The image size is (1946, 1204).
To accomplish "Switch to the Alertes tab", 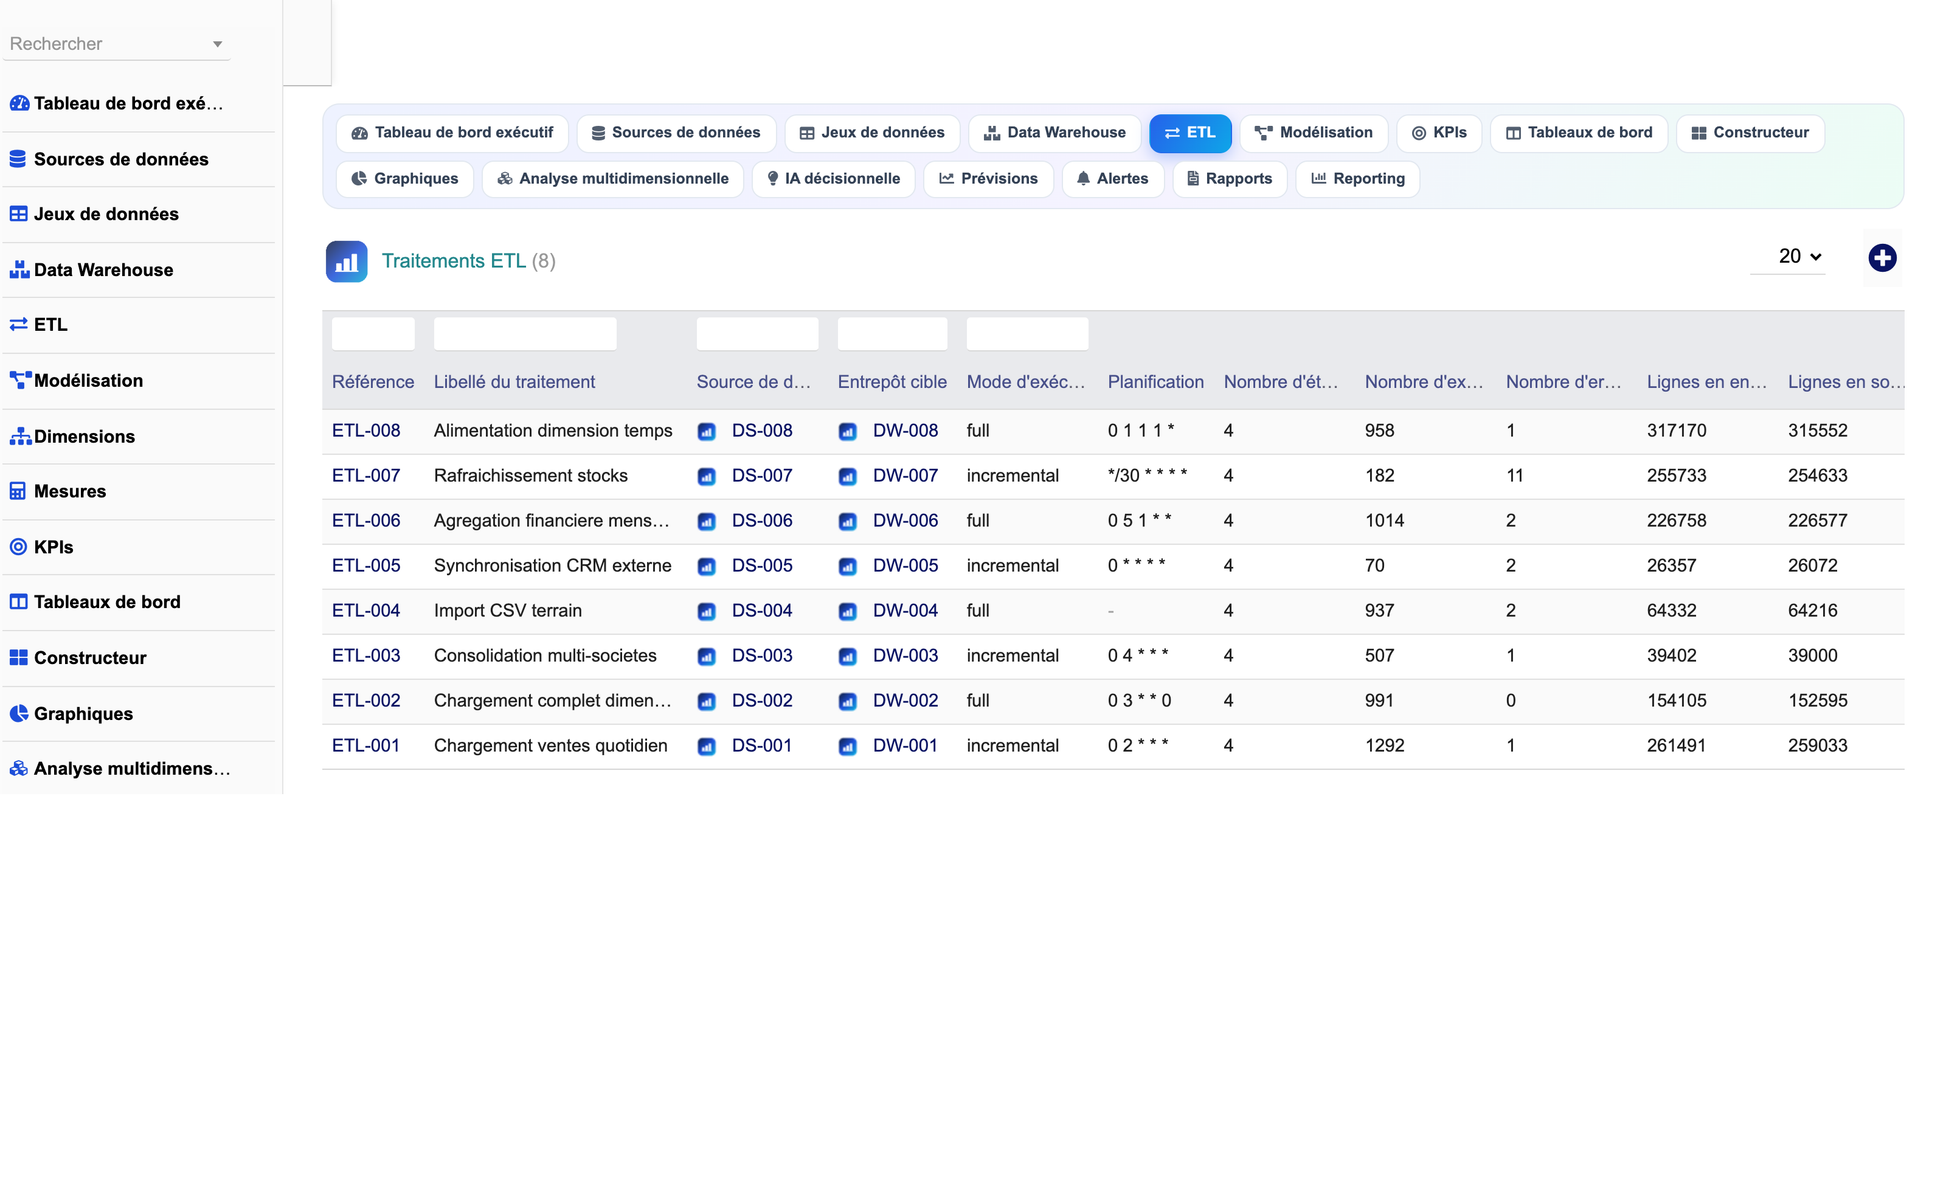I will pos(1113,179).
